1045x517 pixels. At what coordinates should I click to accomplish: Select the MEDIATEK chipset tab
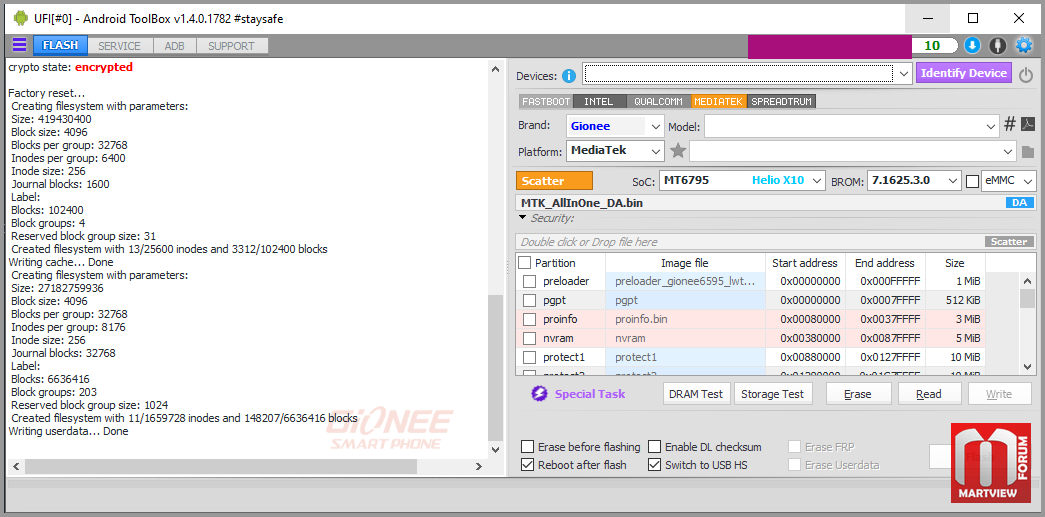coord(718,101)
